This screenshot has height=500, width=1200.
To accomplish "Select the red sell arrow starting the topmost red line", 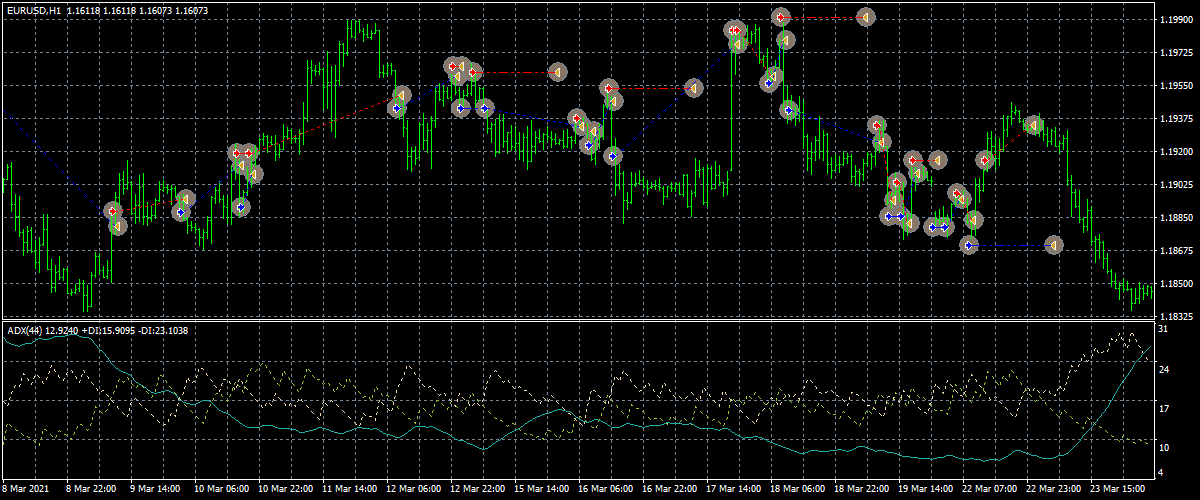I will [x=781, y=17].
